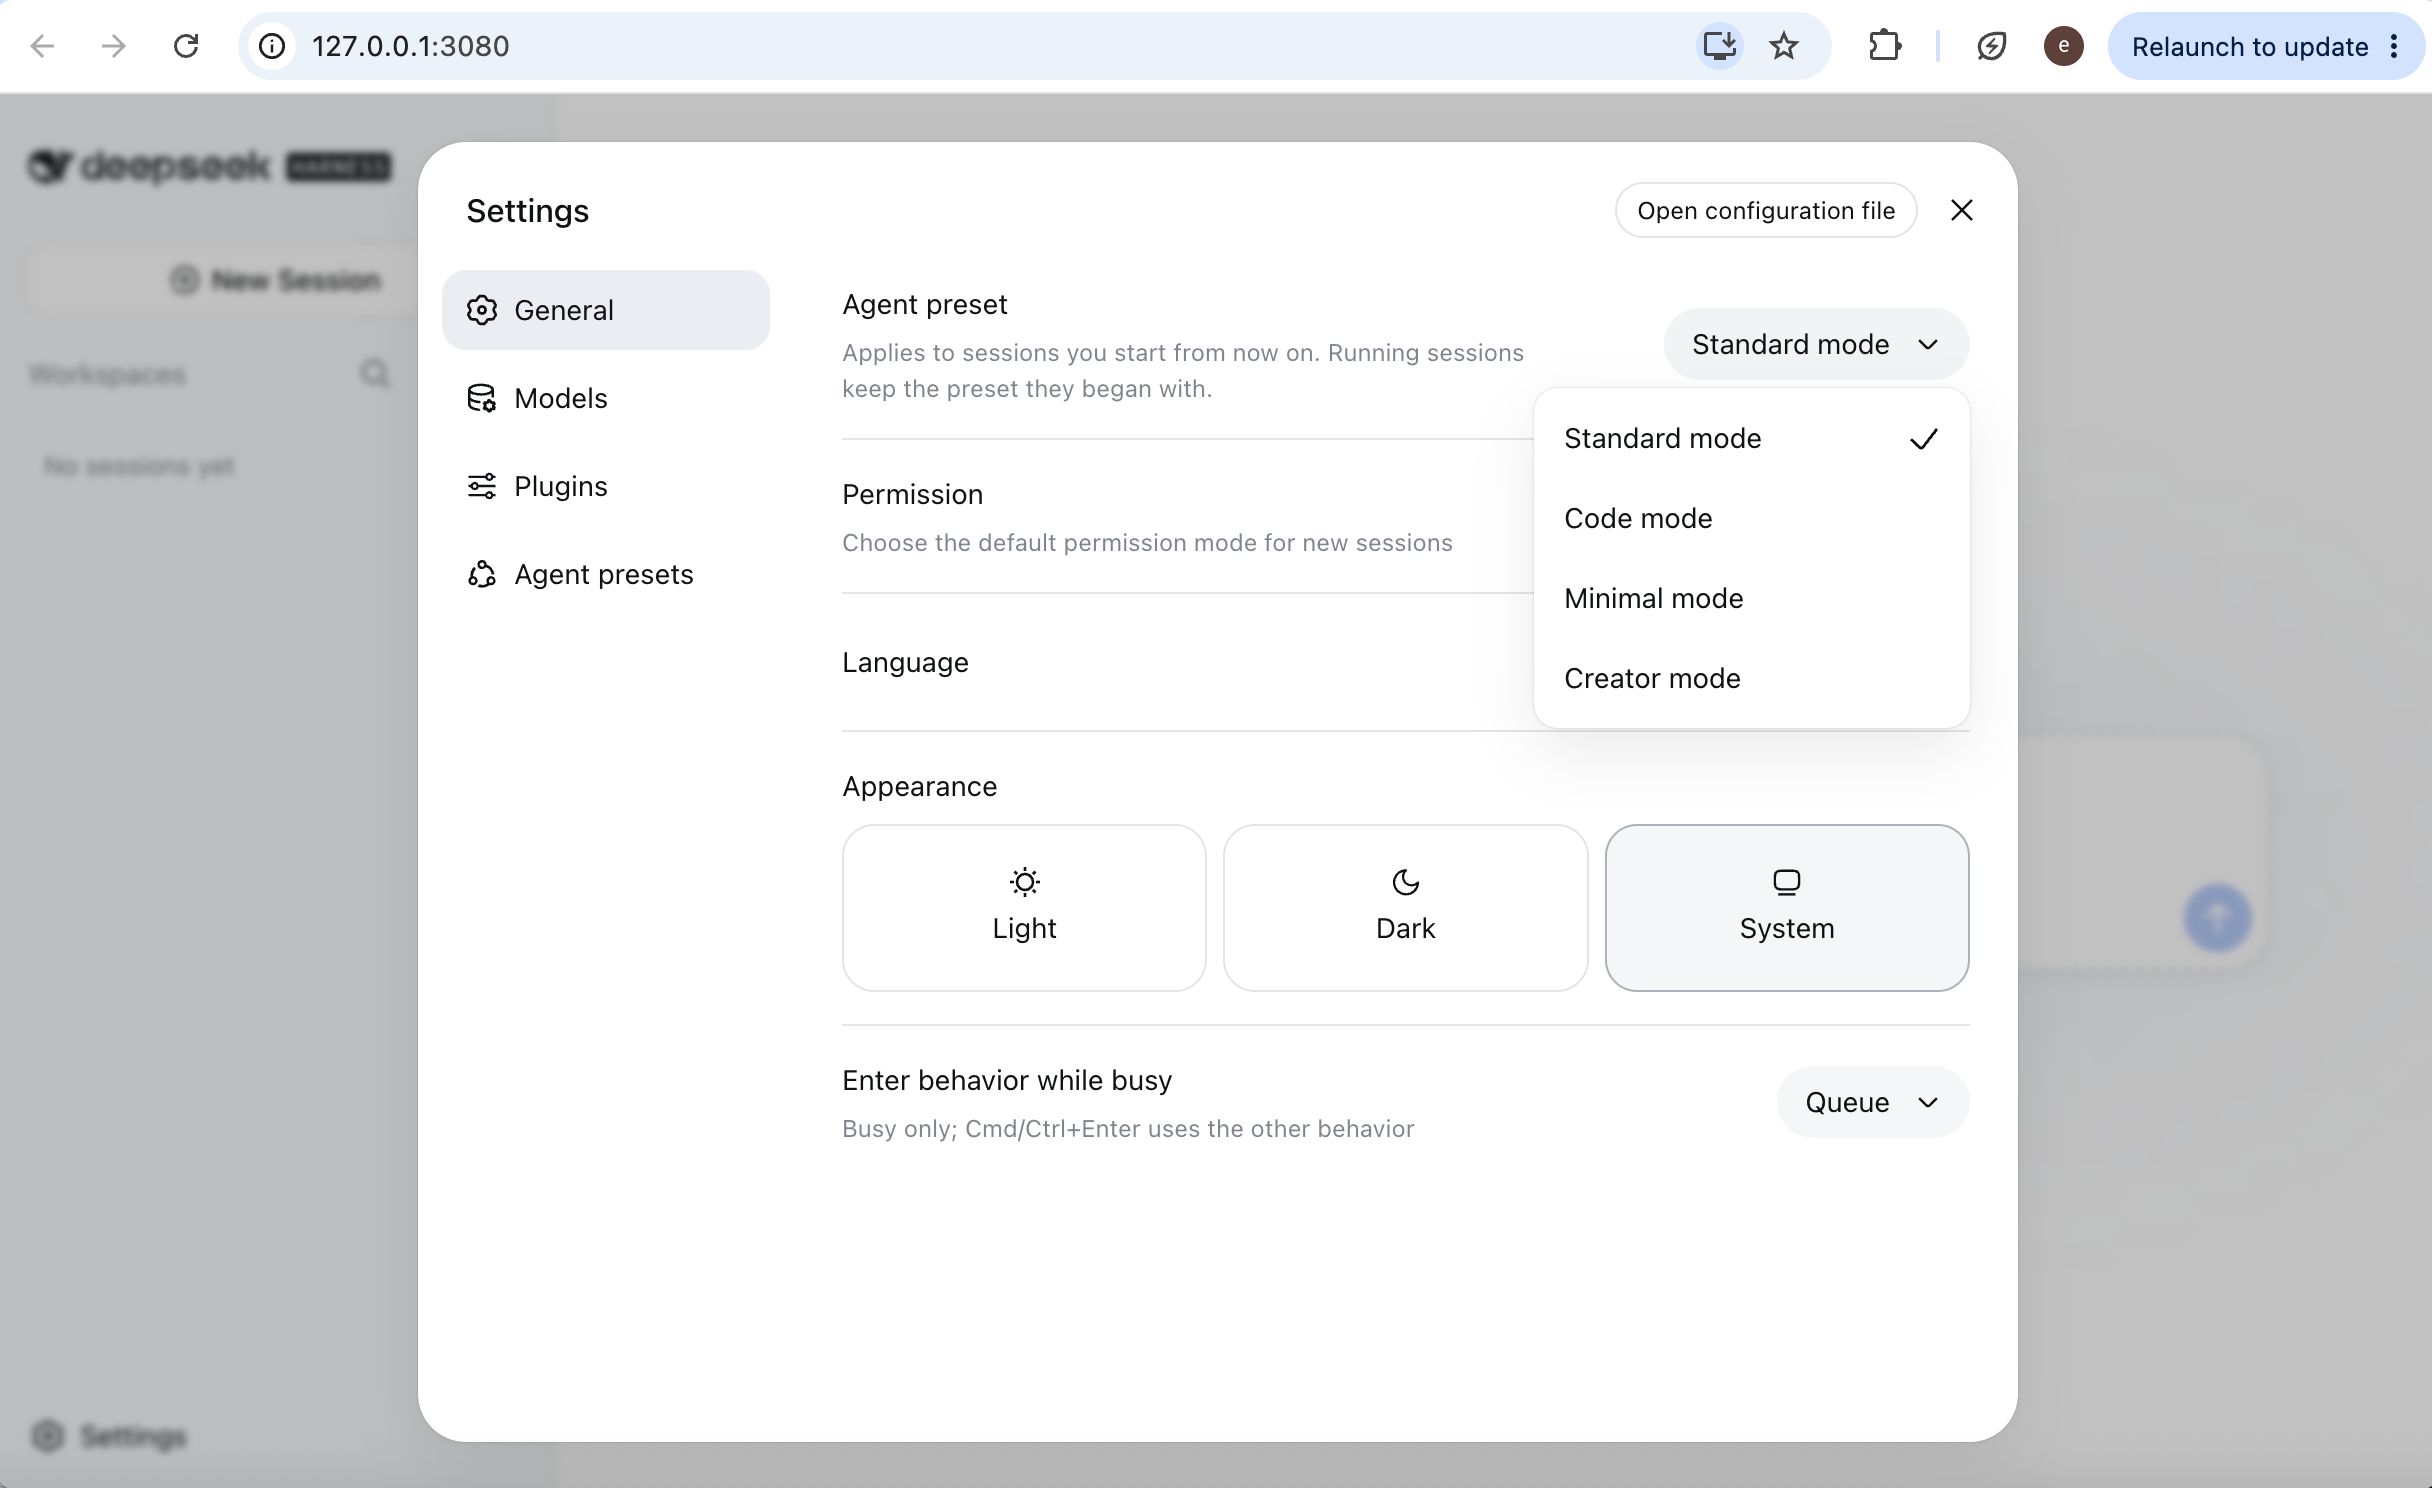Click the 'No sessions yet' text

pos(138,467)
